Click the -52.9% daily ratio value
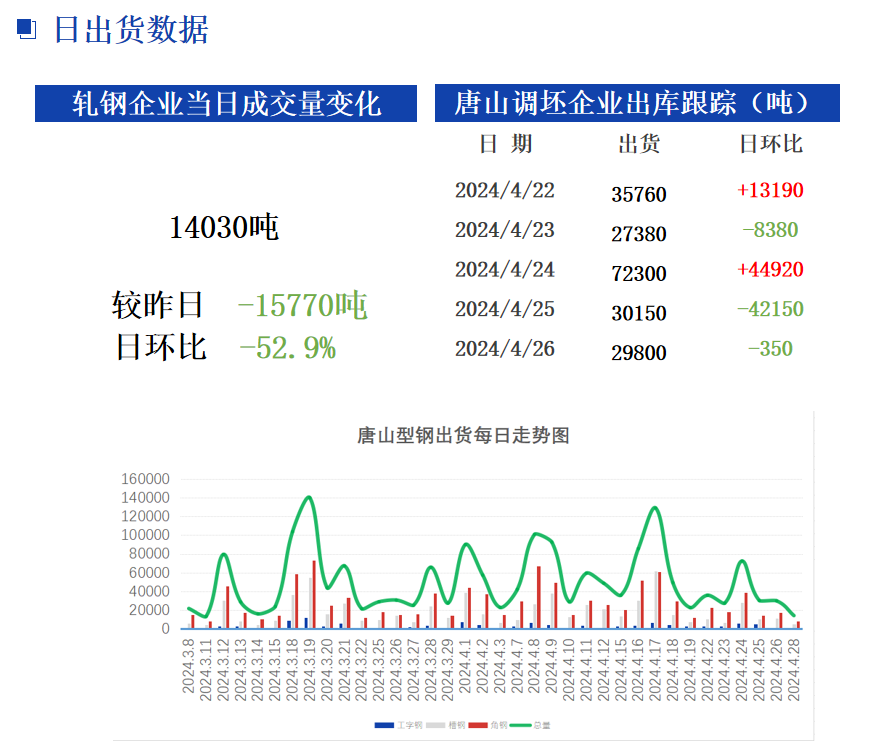The image size is (869, 741). 287,348
